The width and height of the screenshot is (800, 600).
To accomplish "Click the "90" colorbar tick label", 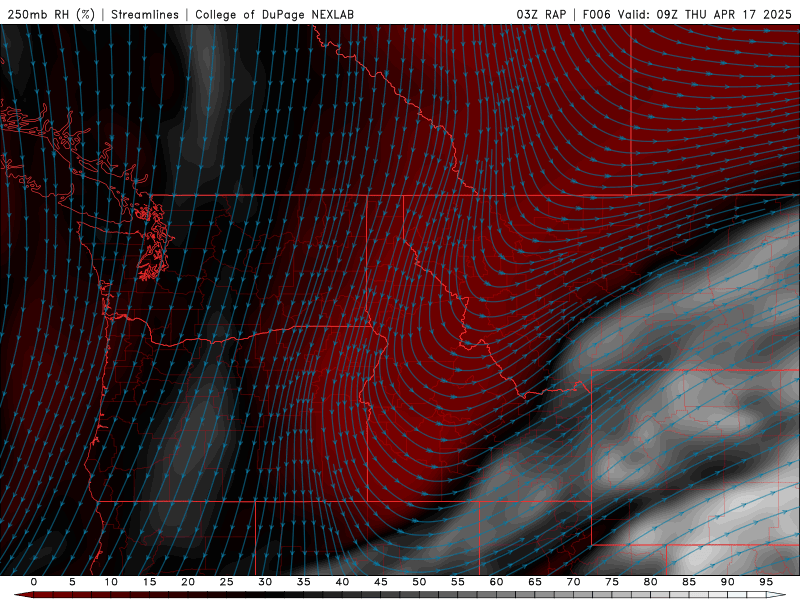I will (x=727, y=582).
